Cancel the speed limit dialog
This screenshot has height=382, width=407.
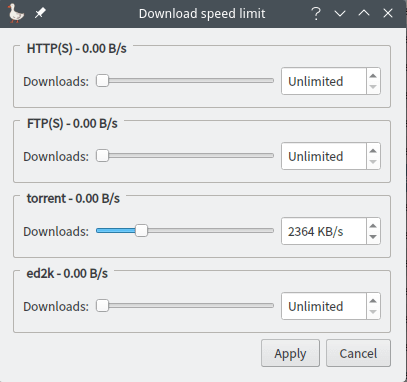coord(358,353)
